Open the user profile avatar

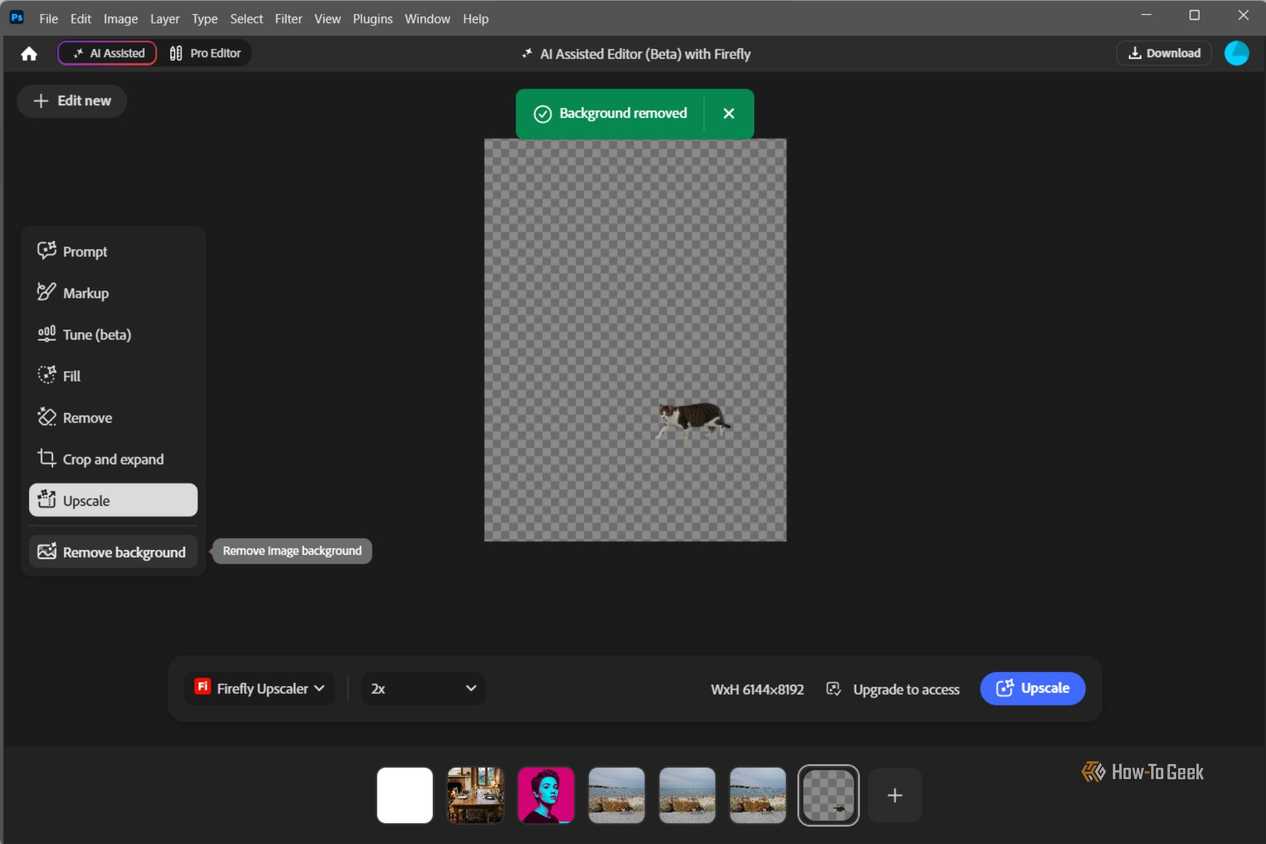[1237, 53]
